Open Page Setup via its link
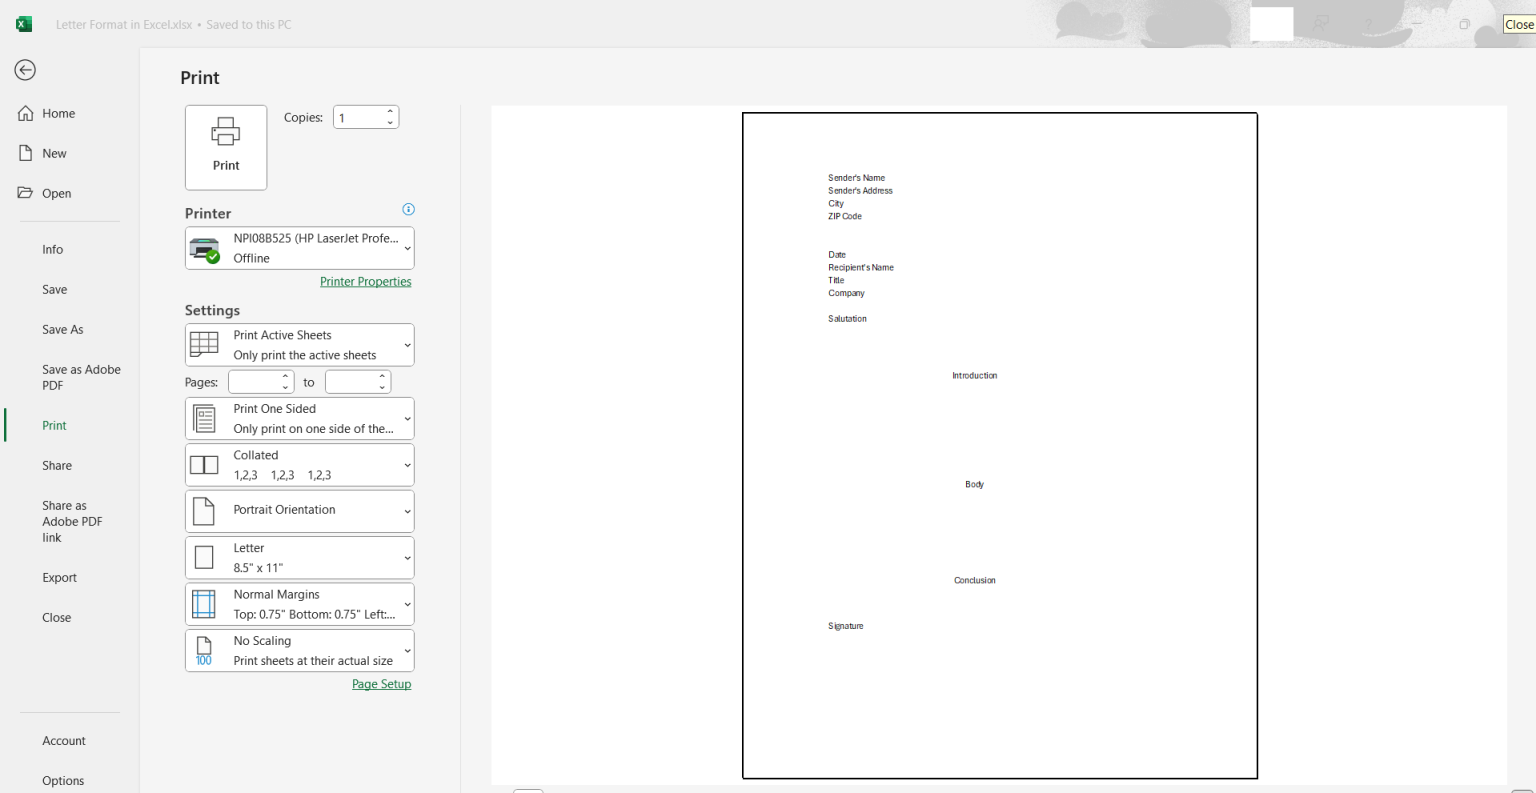 381,684
